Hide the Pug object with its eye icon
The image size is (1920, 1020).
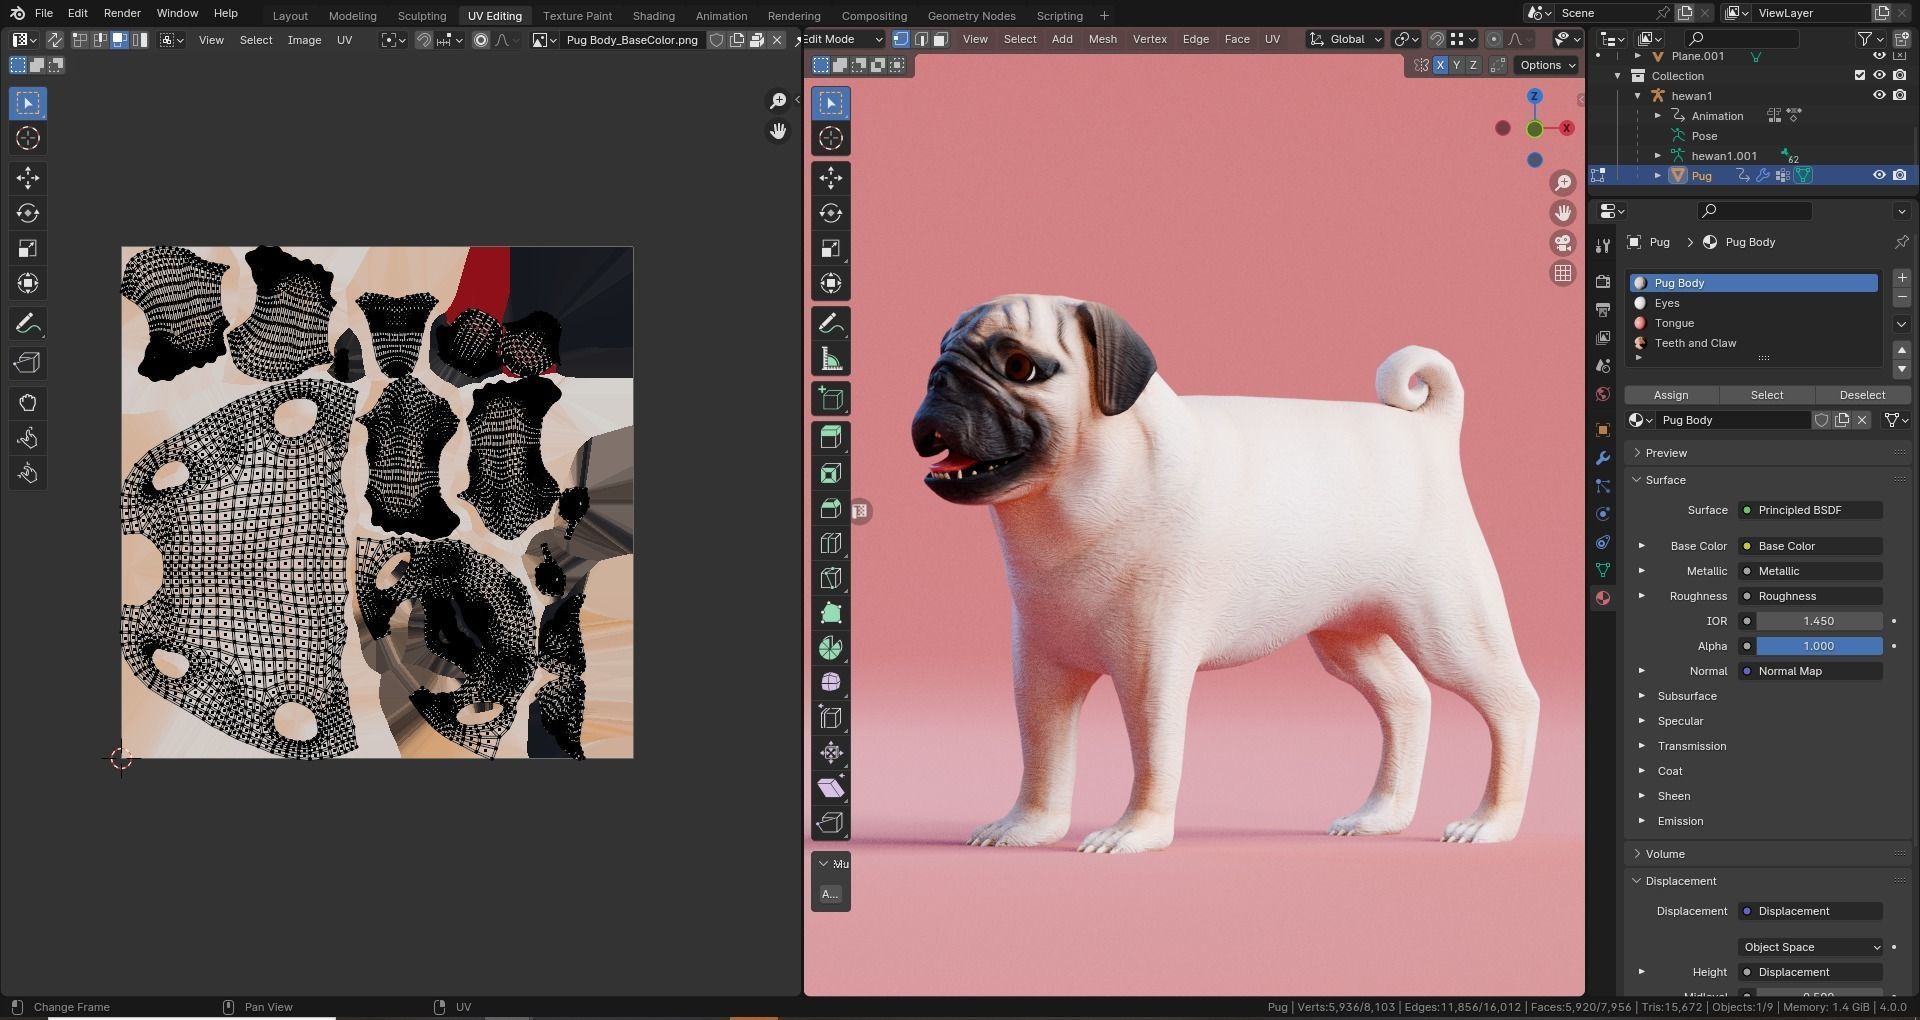[1879, 175]
